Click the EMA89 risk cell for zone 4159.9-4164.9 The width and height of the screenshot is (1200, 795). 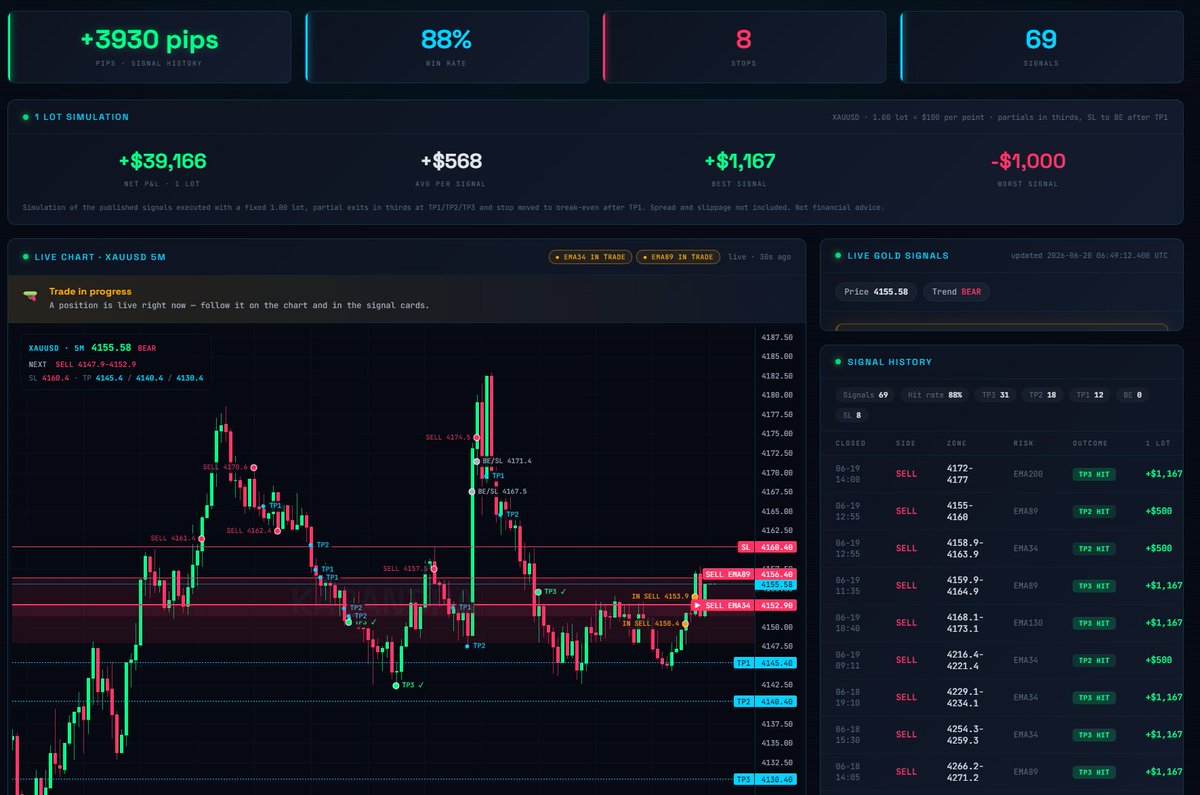(1027, 586)
